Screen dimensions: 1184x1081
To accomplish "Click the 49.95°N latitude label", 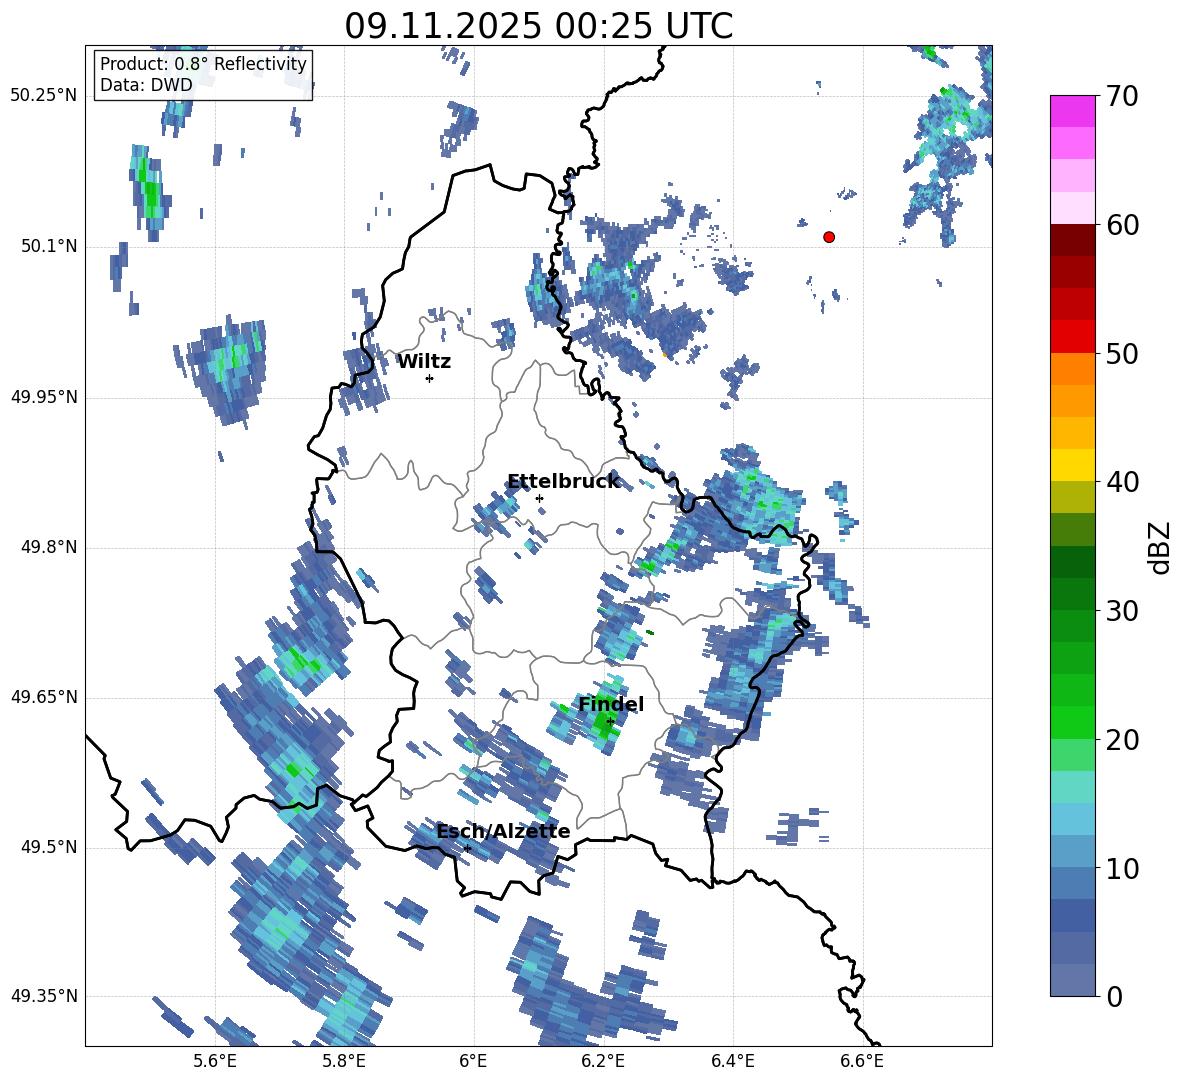I will [43, 398].
